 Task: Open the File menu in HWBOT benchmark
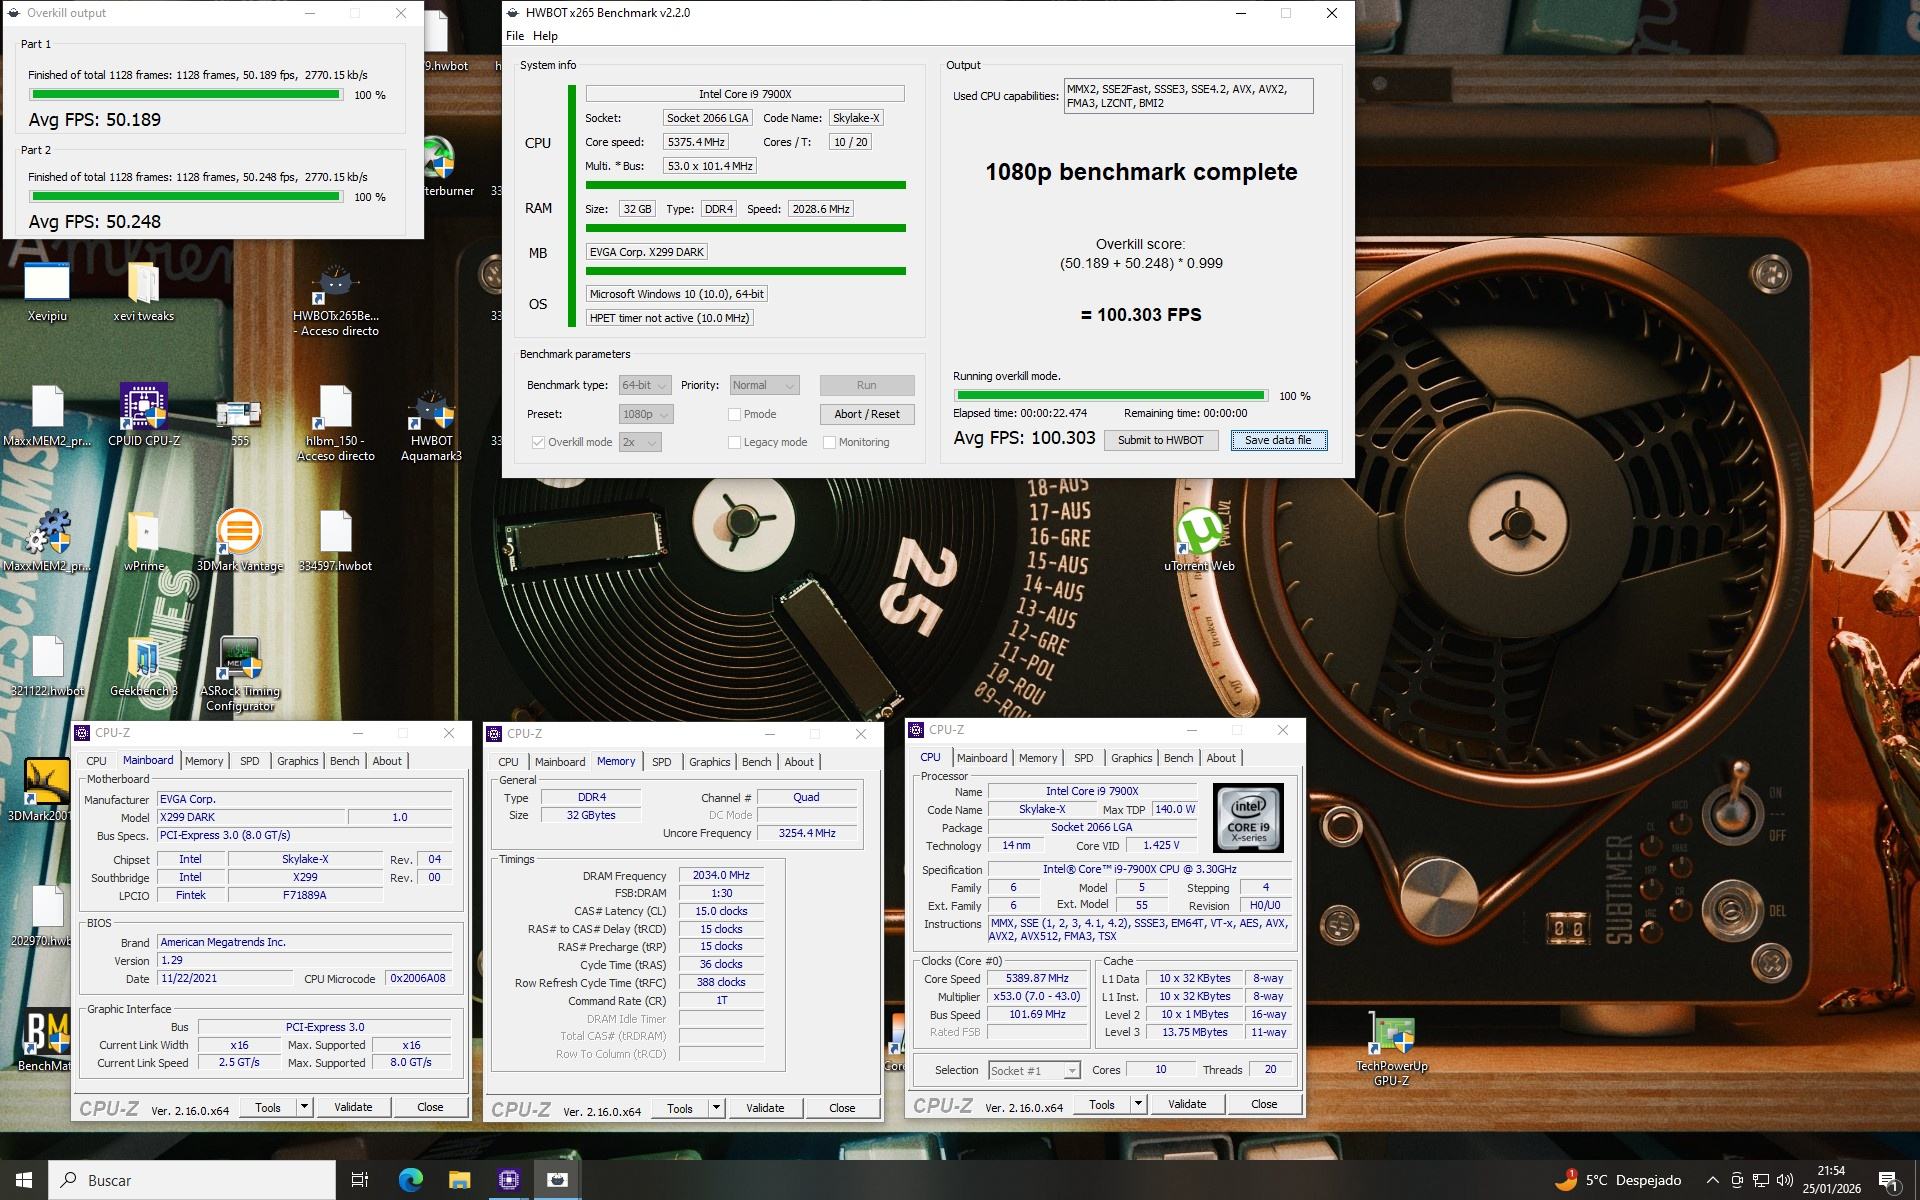pyautogui.click(x=513, y=35)
